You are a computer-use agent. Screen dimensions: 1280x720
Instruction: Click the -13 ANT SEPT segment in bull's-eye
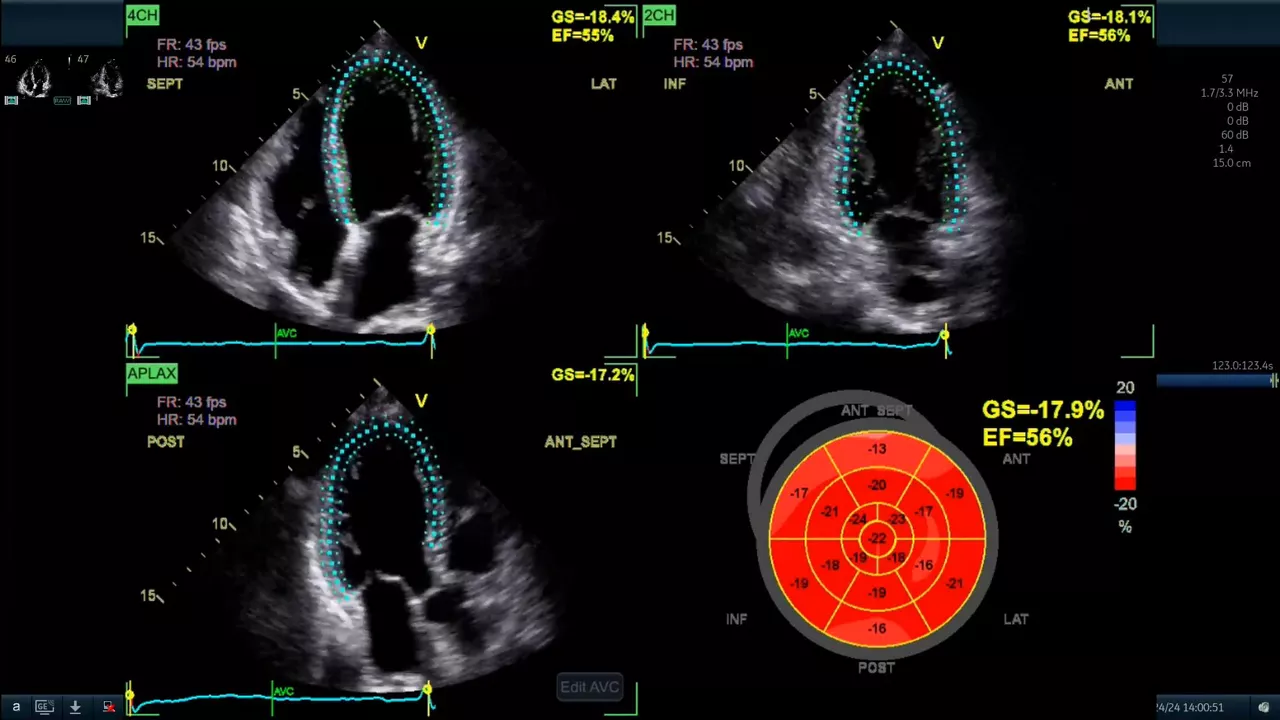(x=877, y=449)
